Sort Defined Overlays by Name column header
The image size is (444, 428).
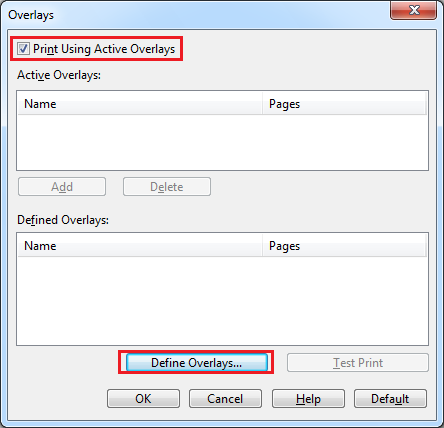tap(140, 246)
